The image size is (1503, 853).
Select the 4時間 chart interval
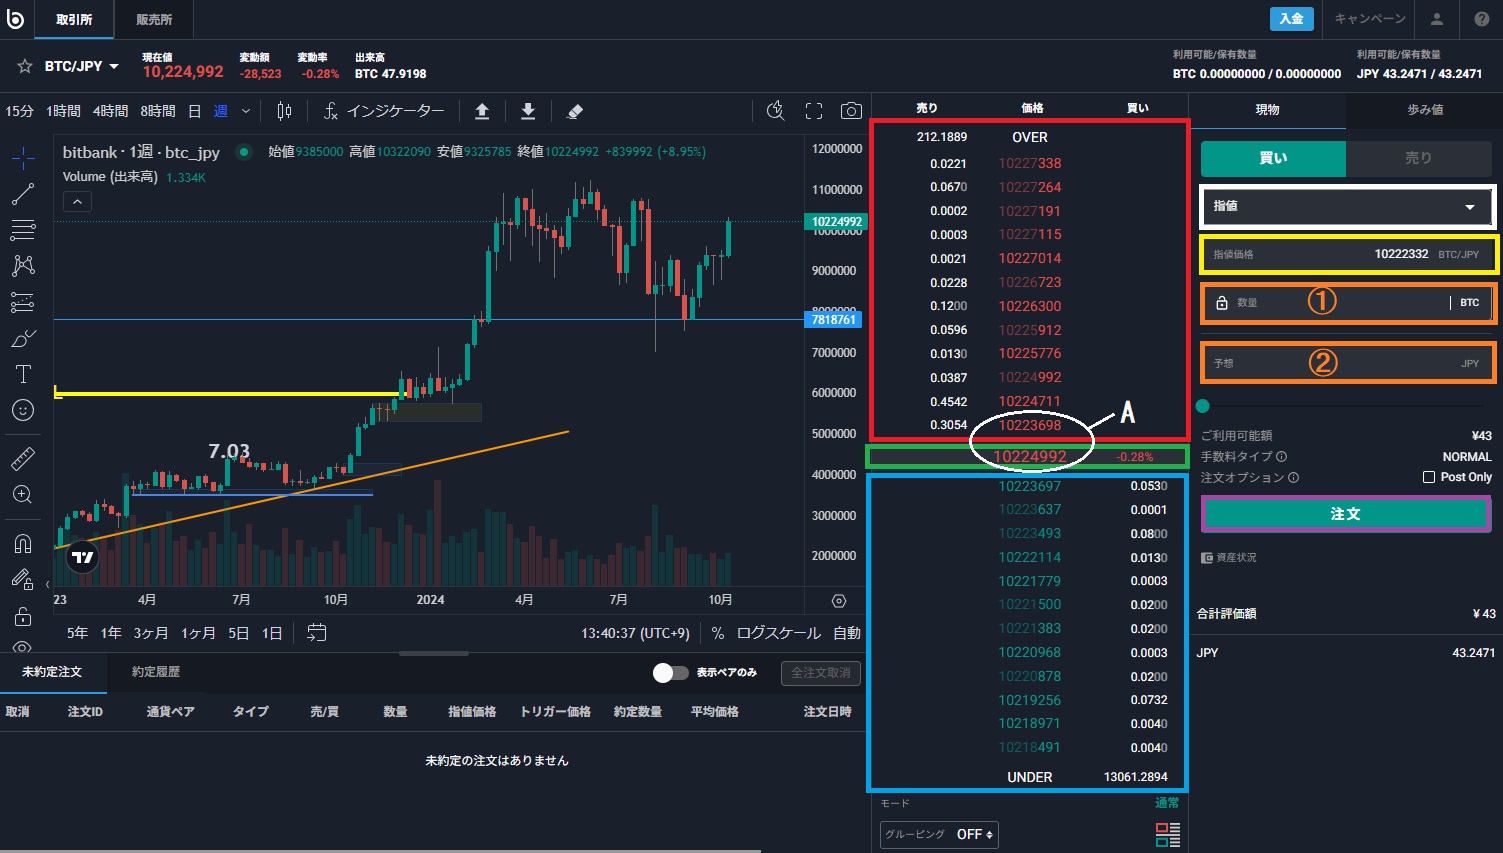111,111
